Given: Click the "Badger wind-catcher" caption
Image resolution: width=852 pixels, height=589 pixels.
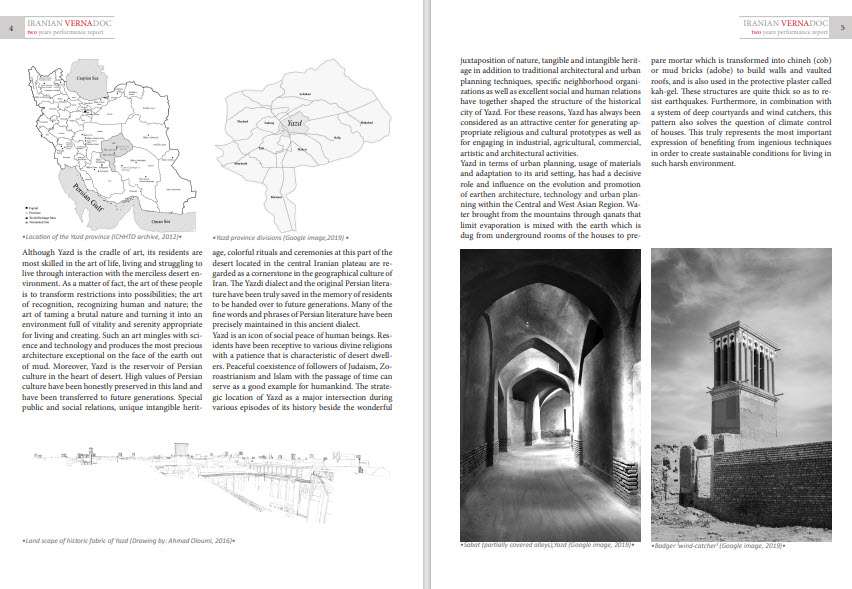Looking at the screenshot, I should (x=718, y=545).
